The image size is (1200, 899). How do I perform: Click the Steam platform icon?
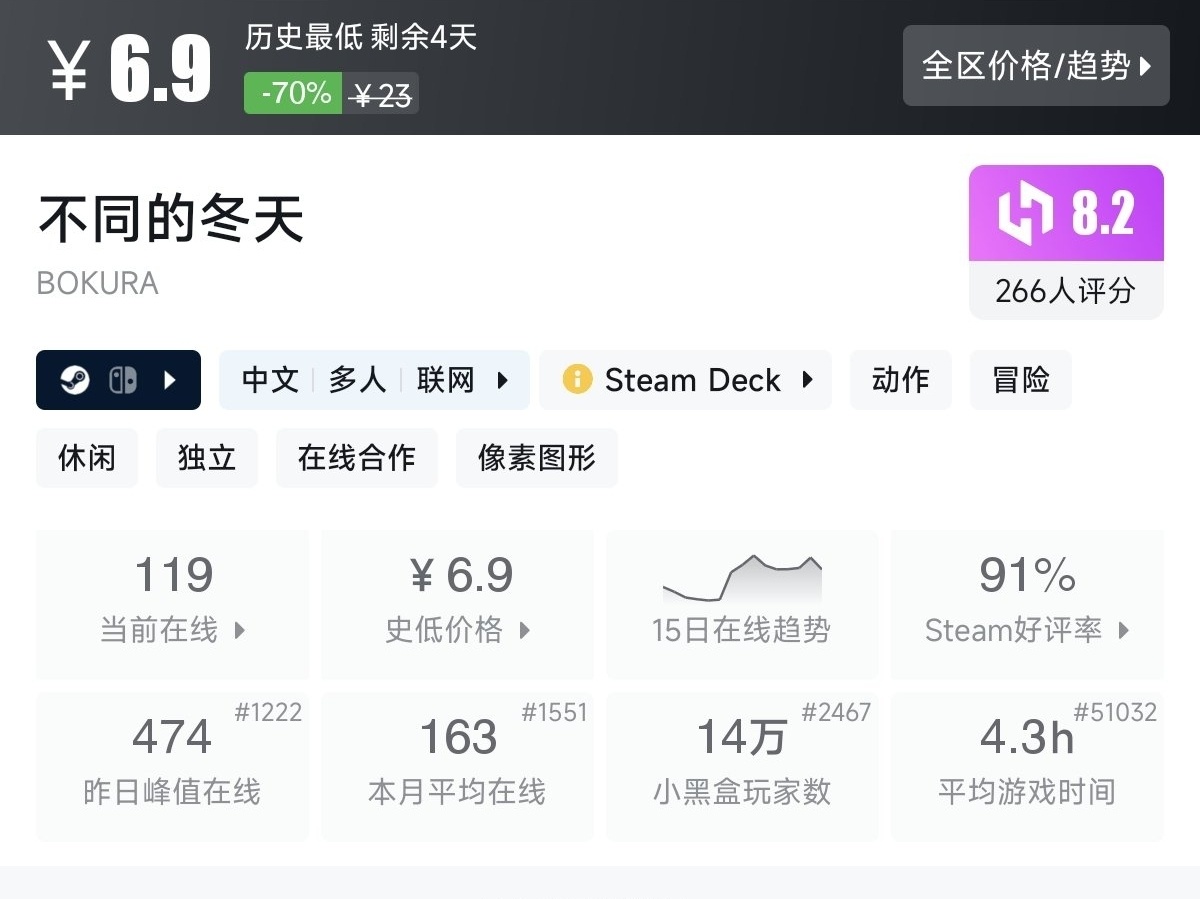tap(75, 380)
